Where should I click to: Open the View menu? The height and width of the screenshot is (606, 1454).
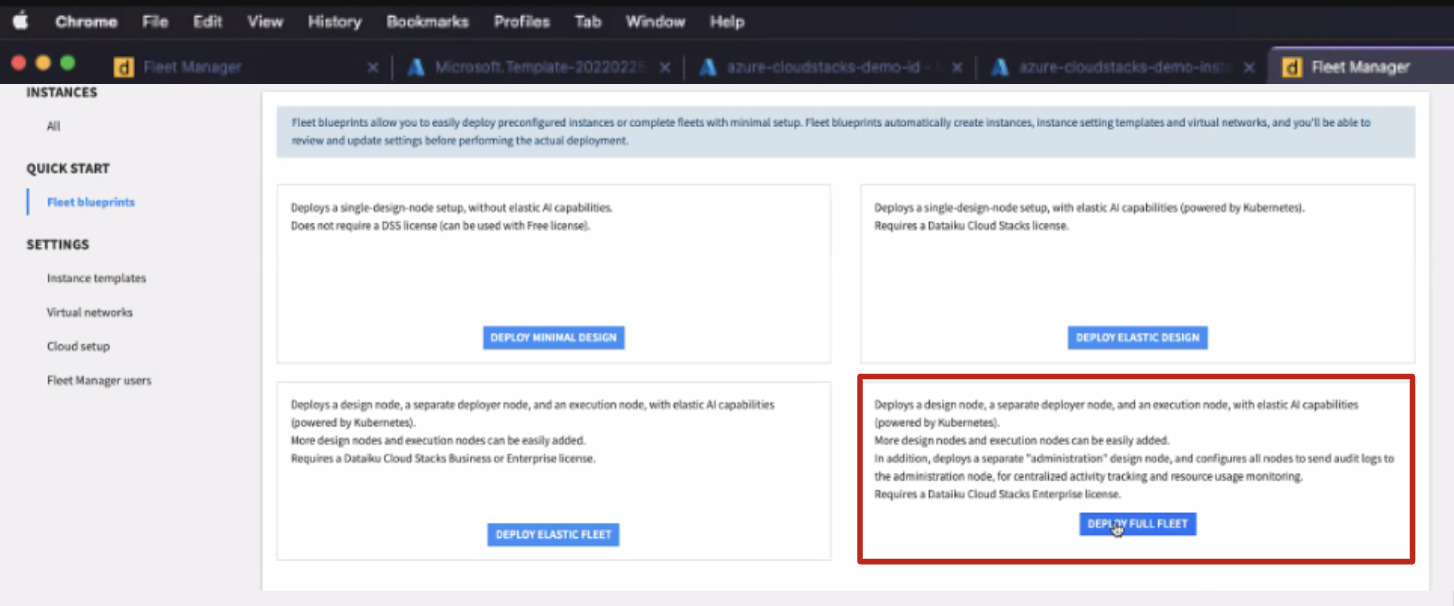tap(265, 21)
